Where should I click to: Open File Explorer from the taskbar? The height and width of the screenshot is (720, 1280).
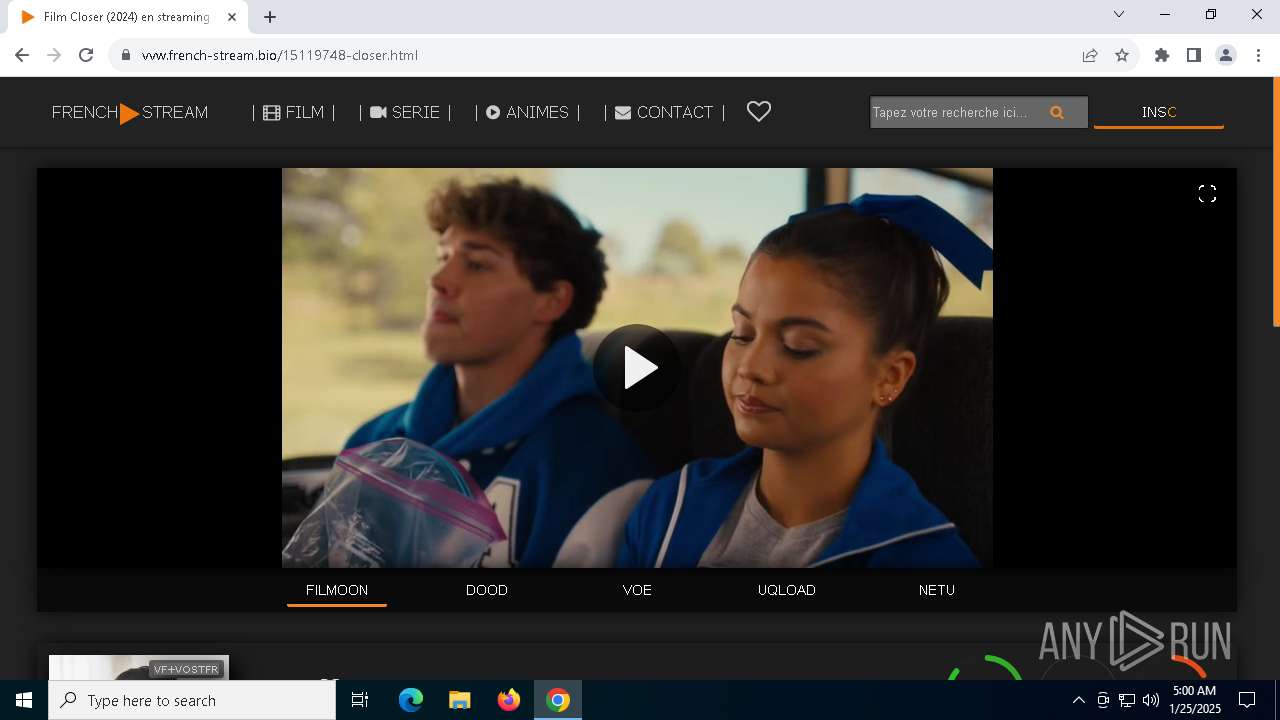(460, 700)
